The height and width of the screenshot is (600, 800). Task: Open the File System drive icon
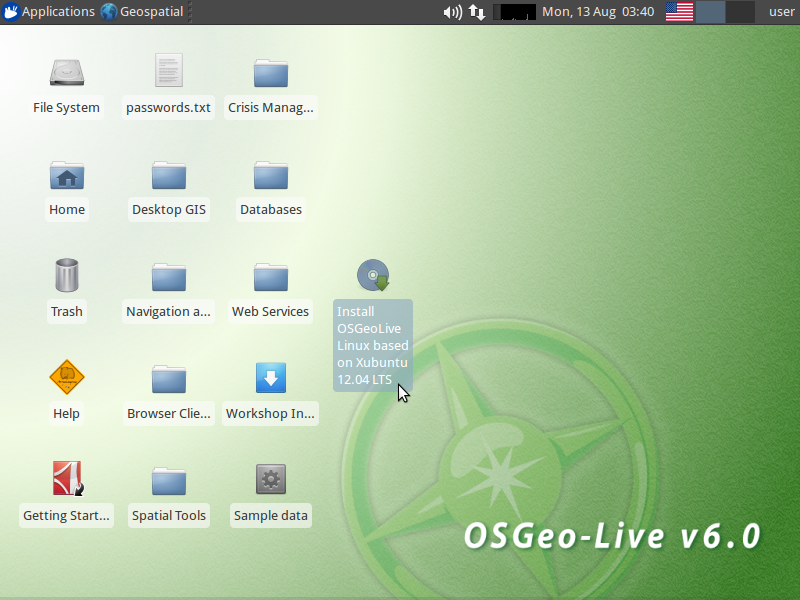(x=67, y=72)
